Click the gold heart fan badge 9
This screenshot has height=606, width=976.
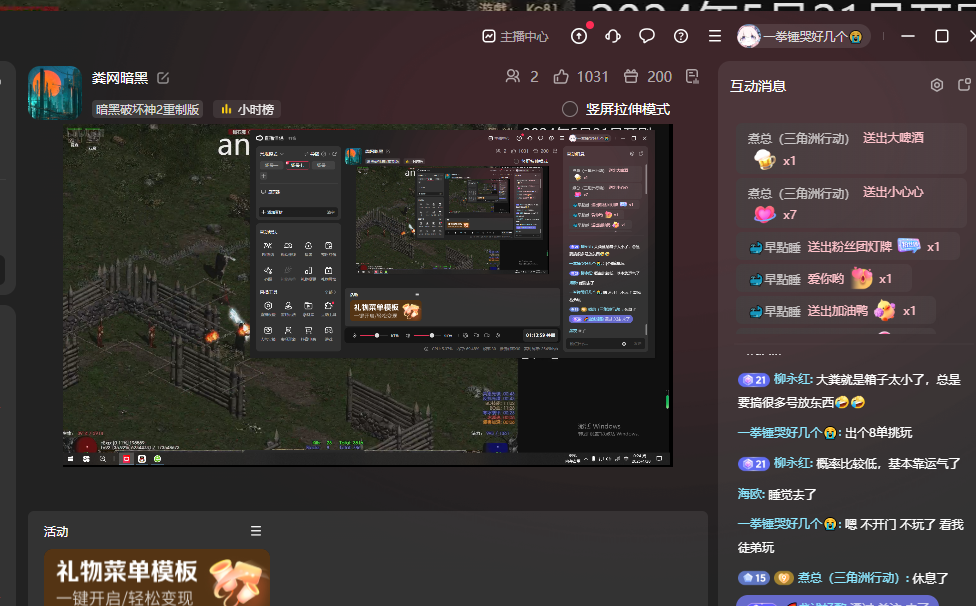tap(784, 578)
